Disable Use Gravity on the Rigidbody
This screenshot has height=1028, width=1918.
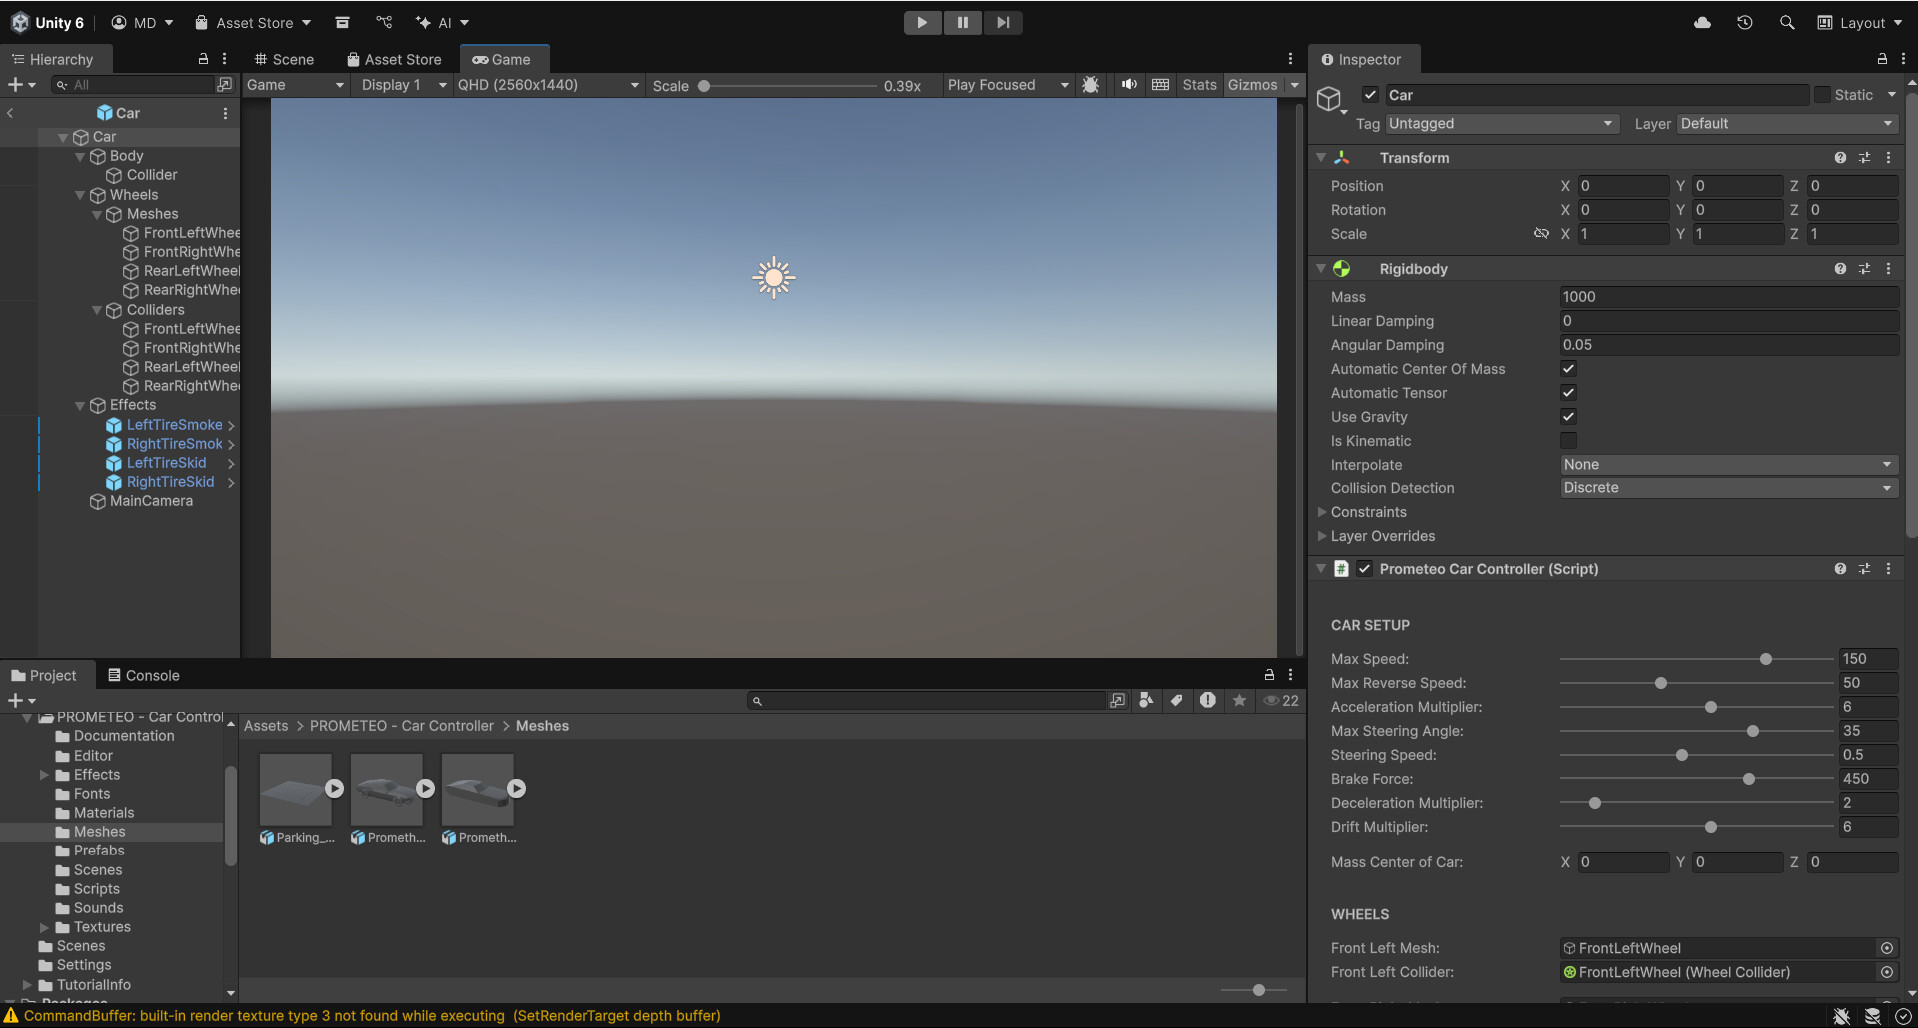point(1567,417)
